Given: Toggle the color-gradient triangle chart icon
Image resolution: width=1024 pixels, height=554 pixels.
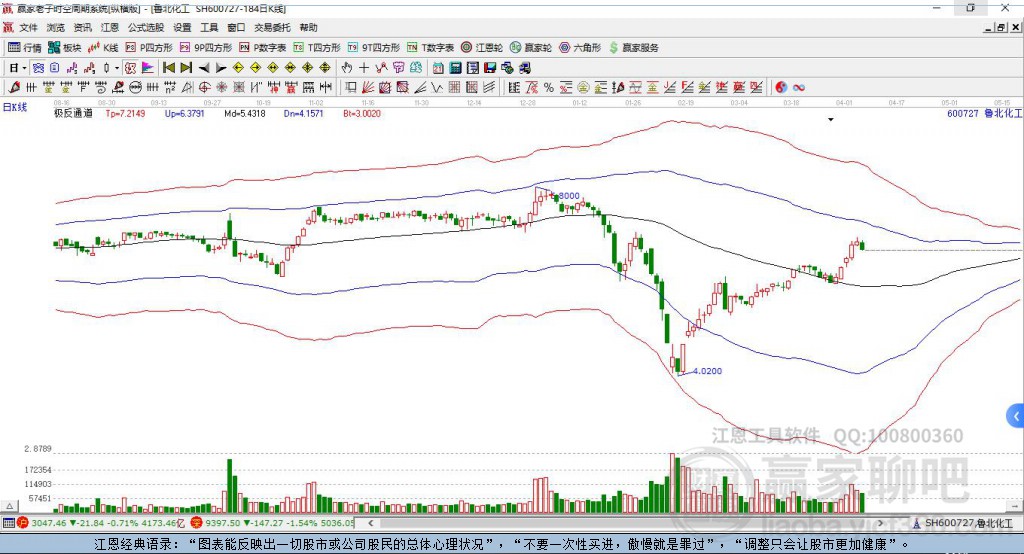Looking at the screenshot, I should pyautogui.click(x=148, y=68).
